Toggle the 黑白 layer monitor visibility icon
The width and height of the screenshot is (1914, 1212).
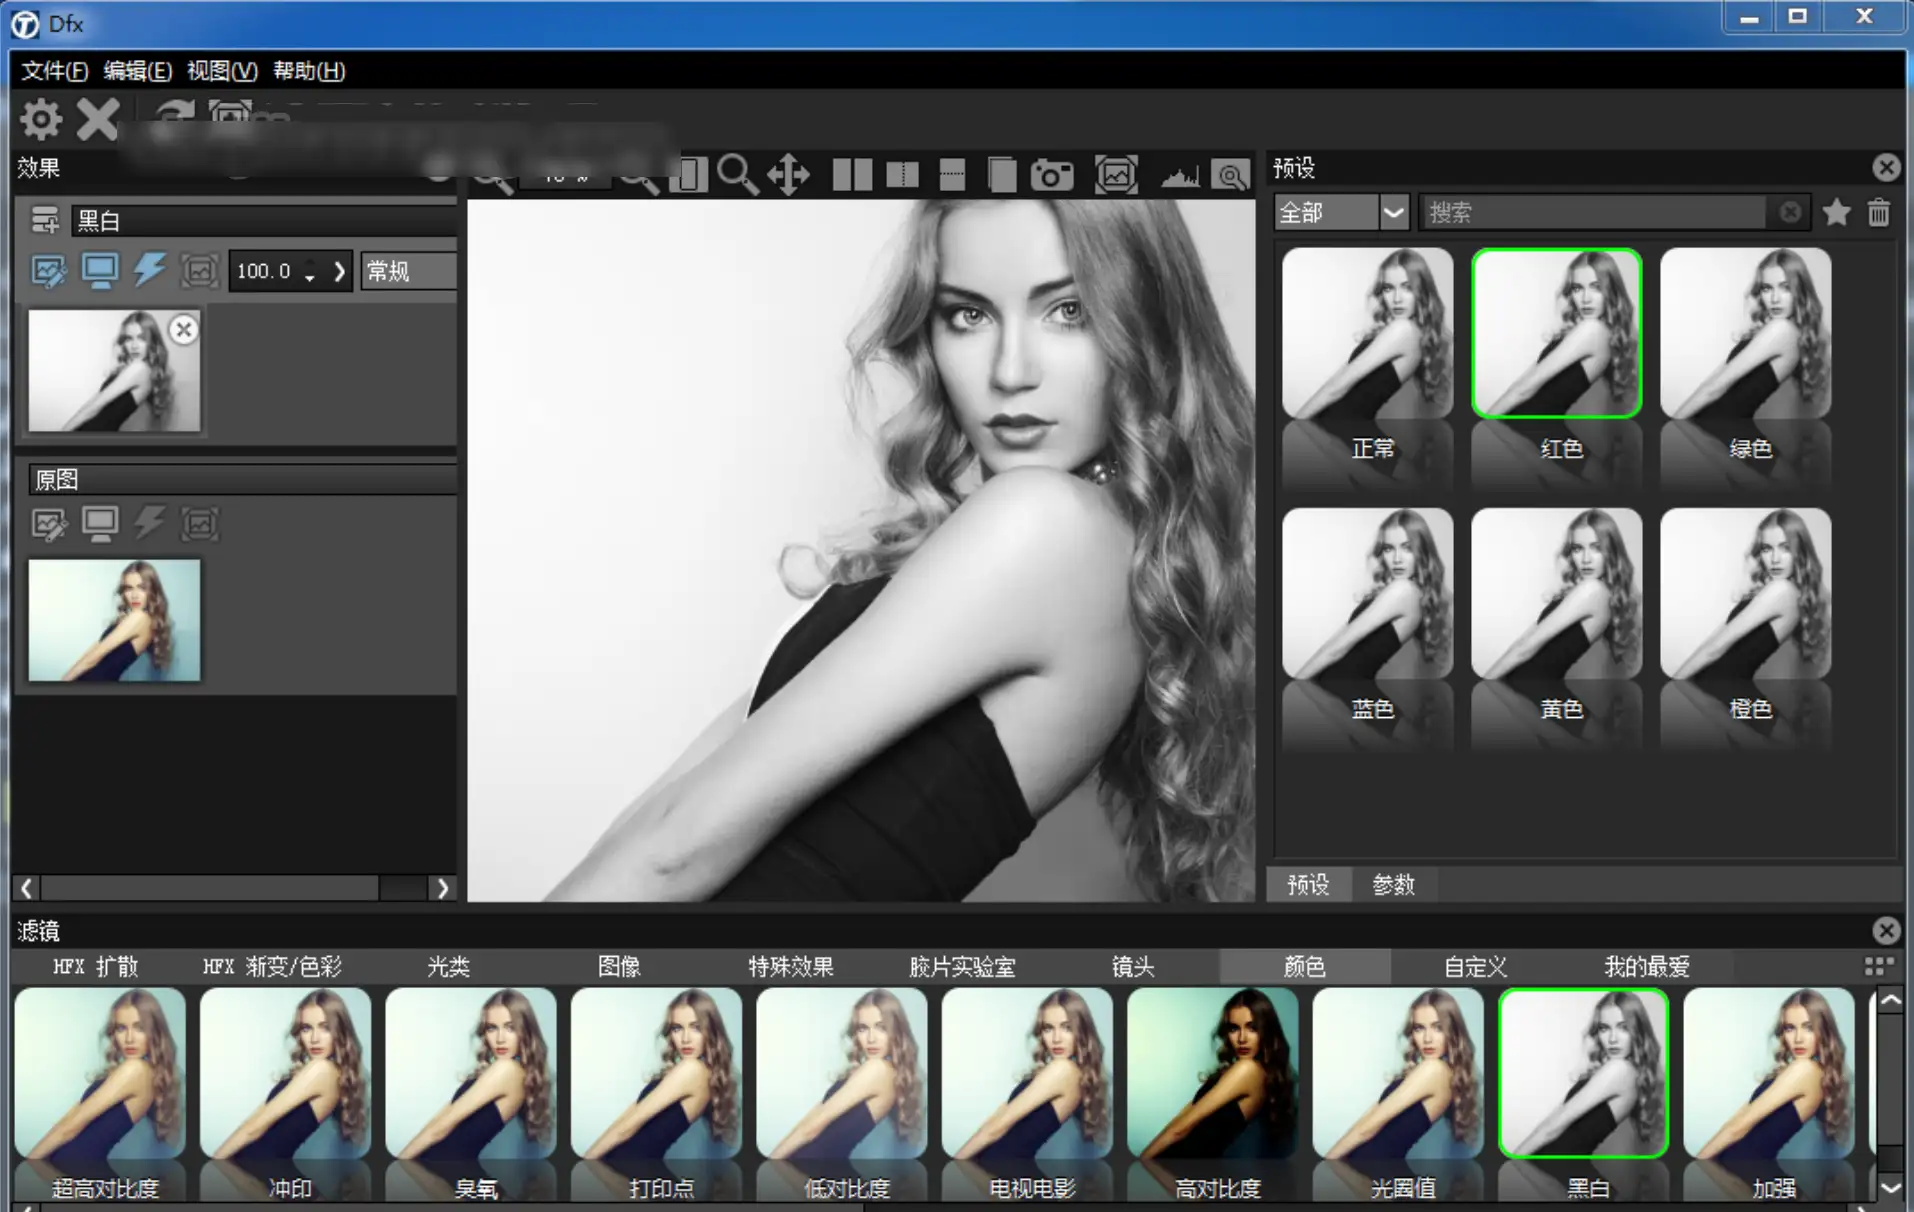(100, 271)
